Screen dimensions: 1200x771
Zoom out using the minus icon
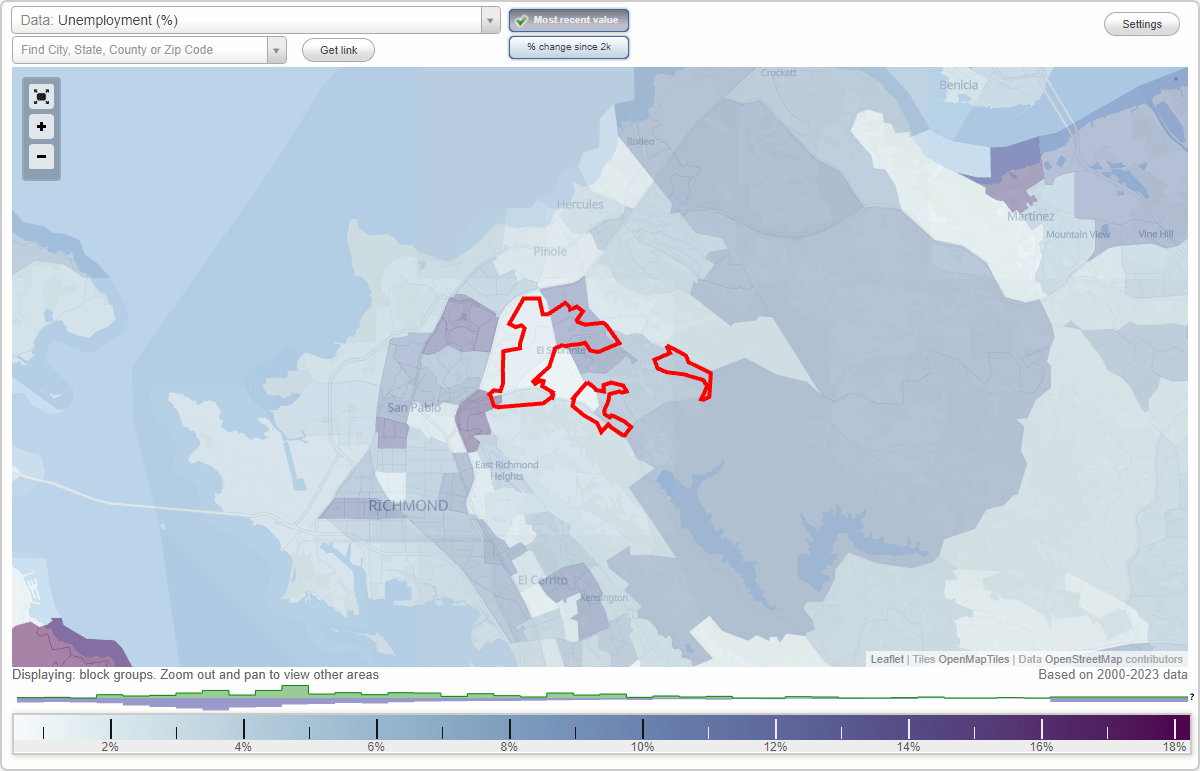41,157
